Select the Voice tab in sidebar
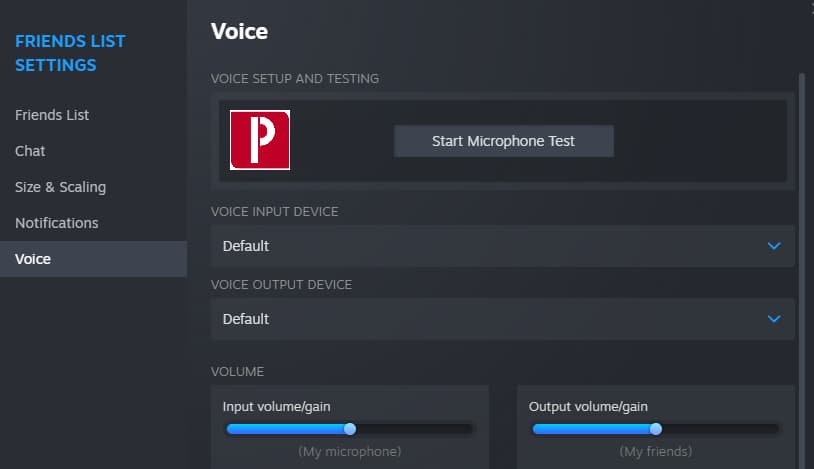This screenshot has height=469, width=814. coord(33,259)
